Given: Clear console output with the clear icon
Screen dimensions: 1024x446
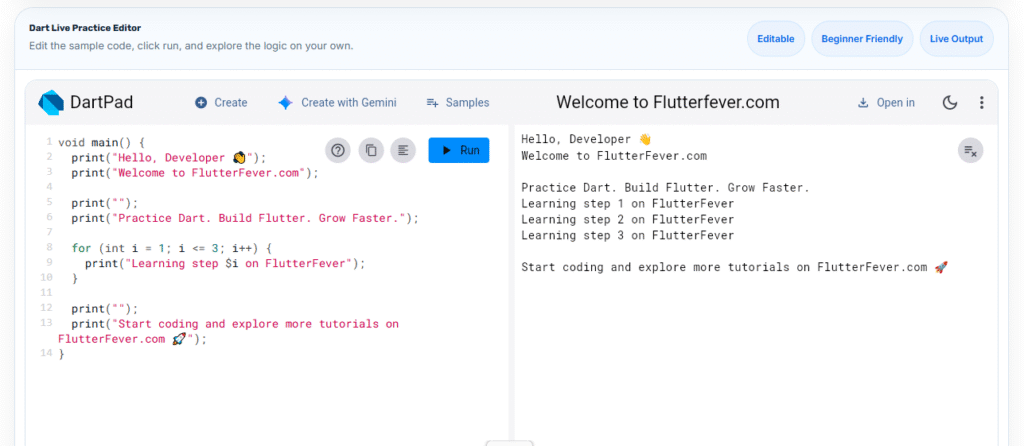Looking at the screenshot, I should point(970,151).
